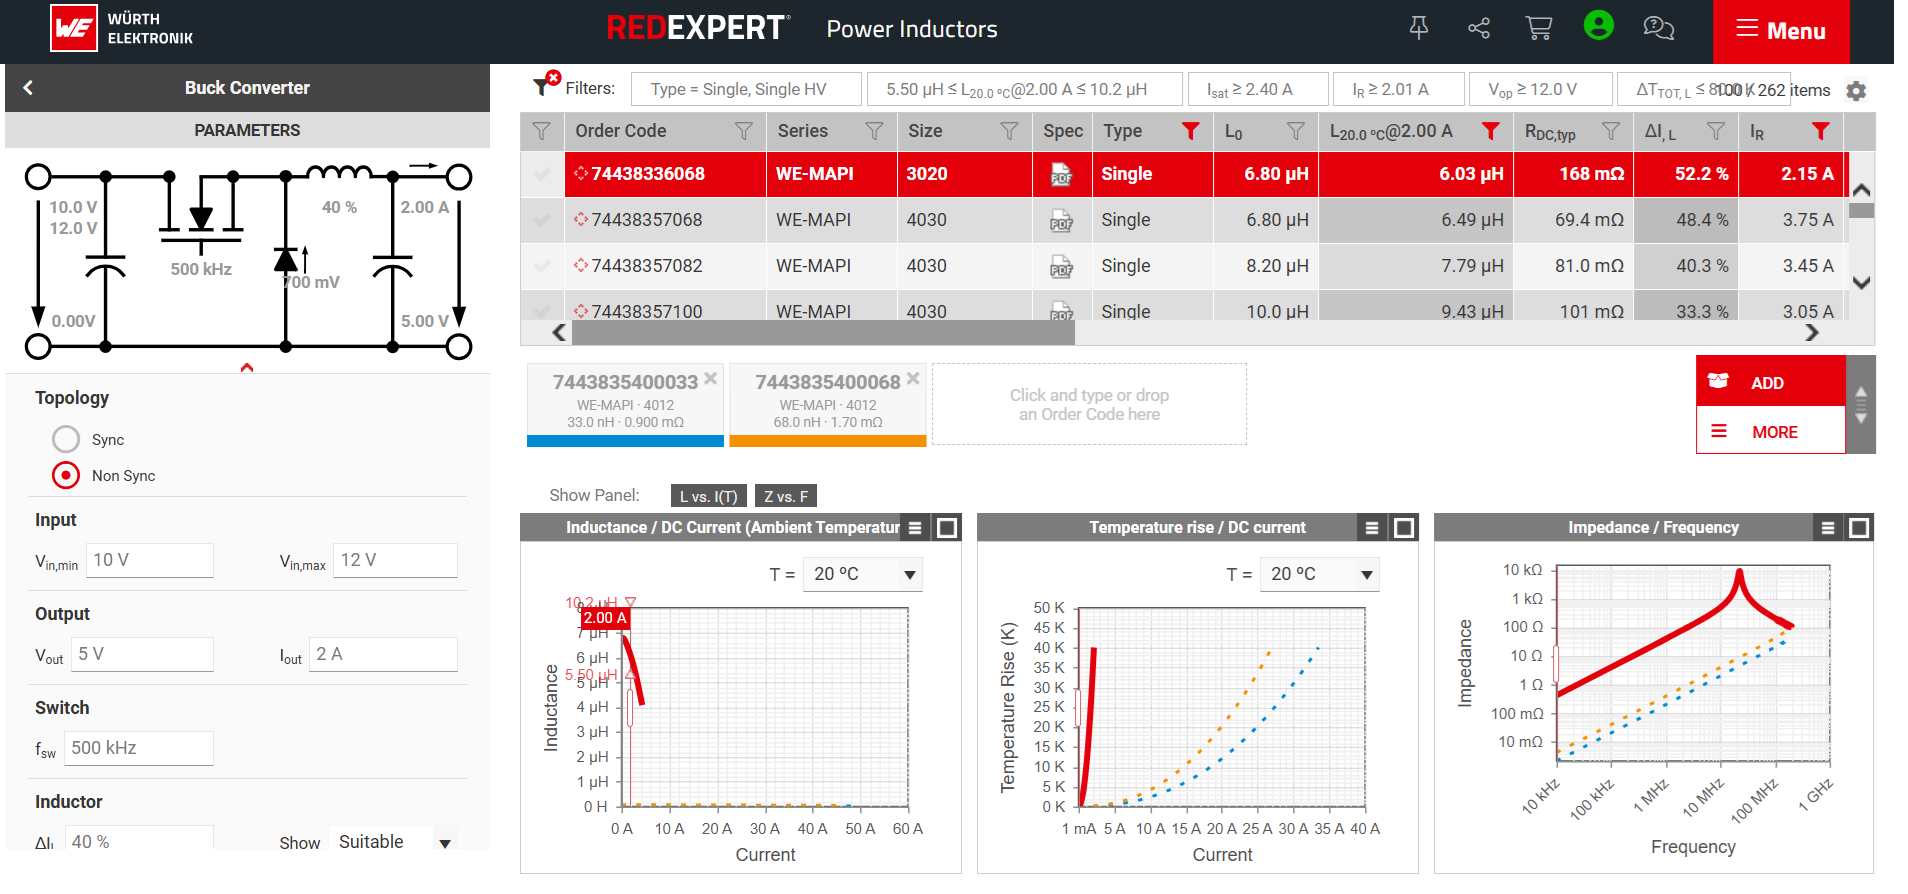
Task: Open the chat support icon
Action: click(1658, 28)
